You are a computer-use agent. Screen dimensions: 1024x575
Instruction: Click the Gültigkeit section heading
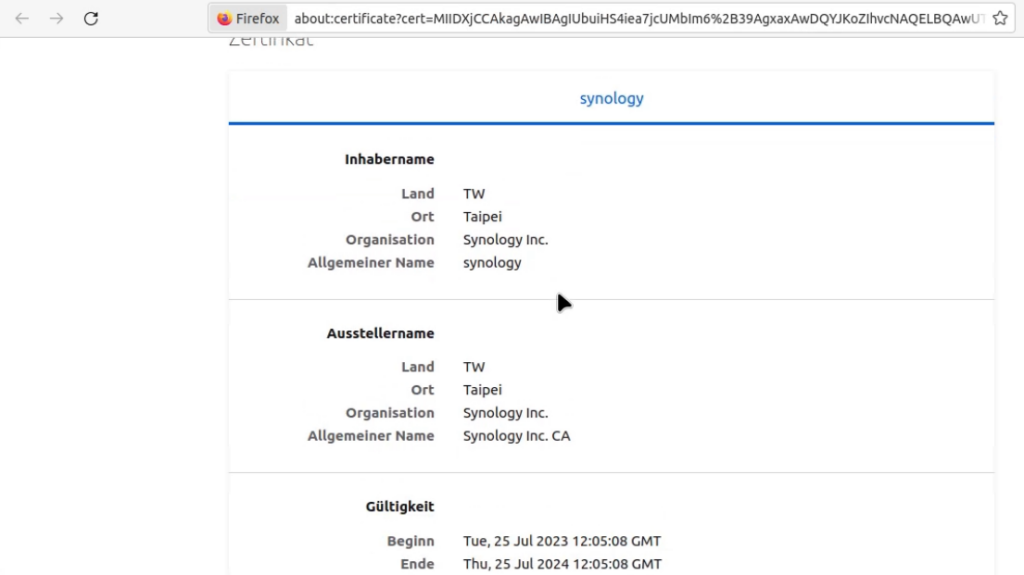tap(400, 506)
